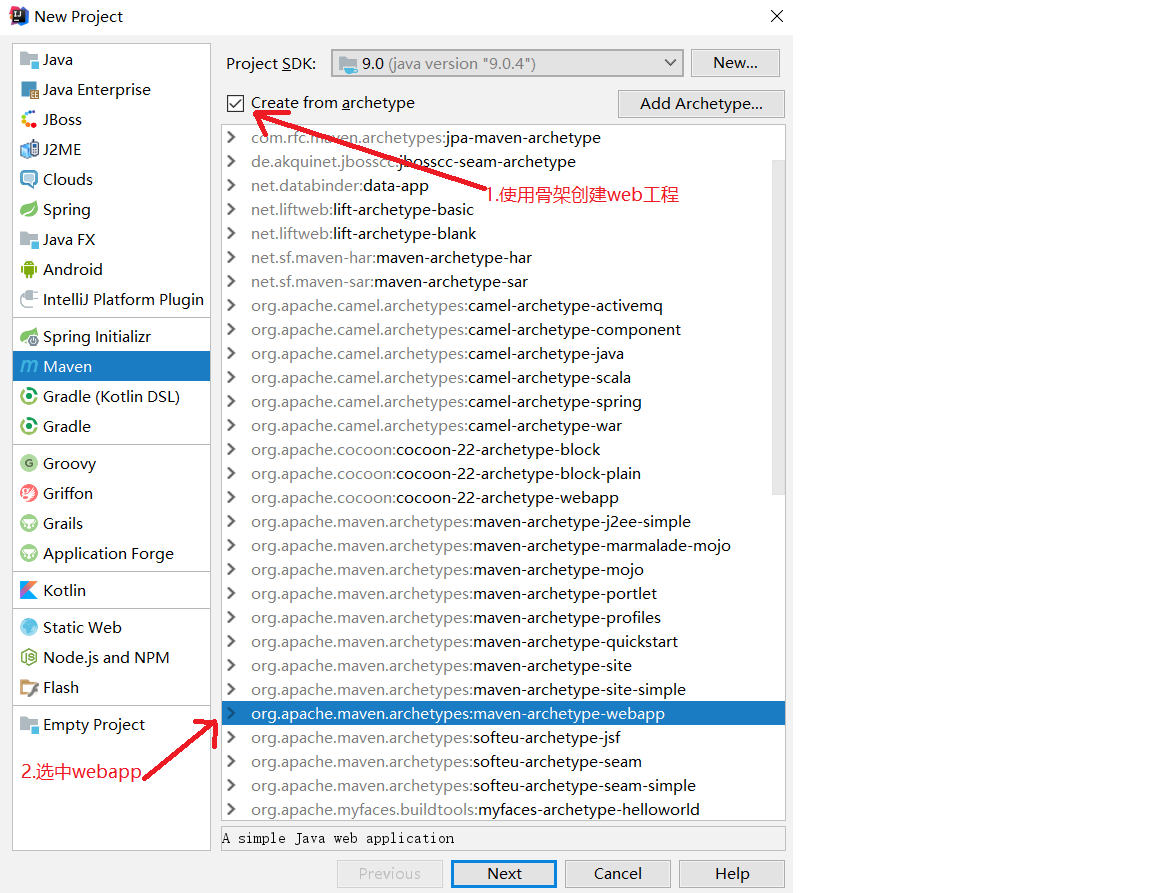
Task: Click 'A simple Java web application' description
Action: tap(338, 838)
